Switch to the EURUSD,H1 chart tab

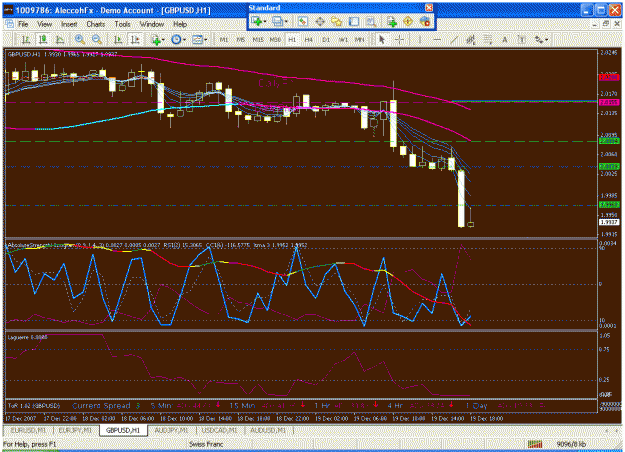pyautogui.click(x=28, y=430)
